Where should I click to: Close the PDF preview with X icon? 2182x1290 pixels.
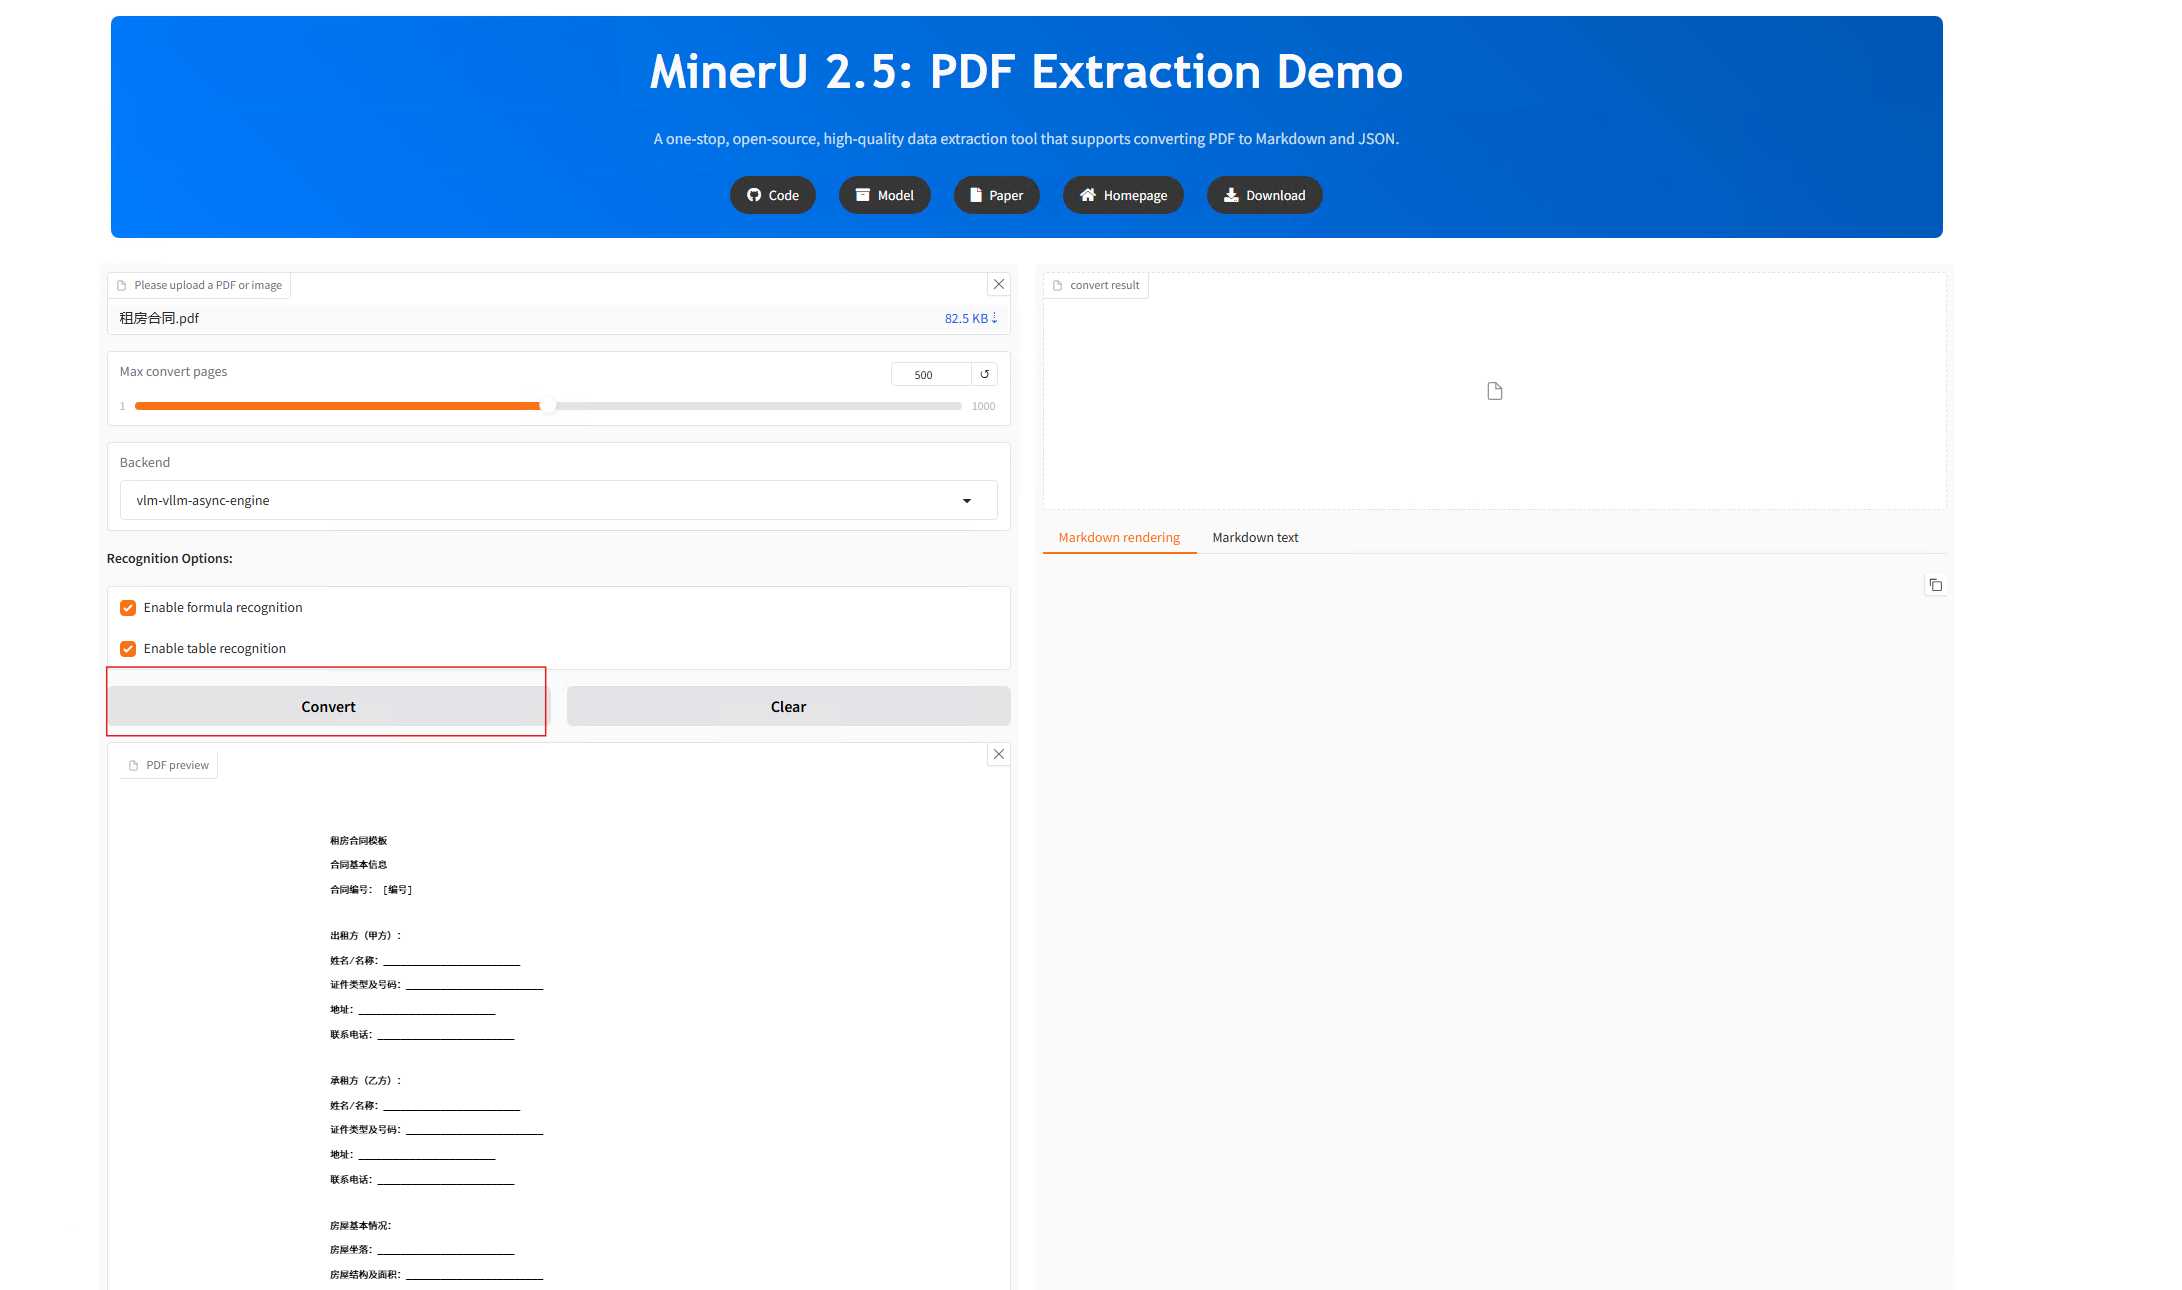pos(998,754)
